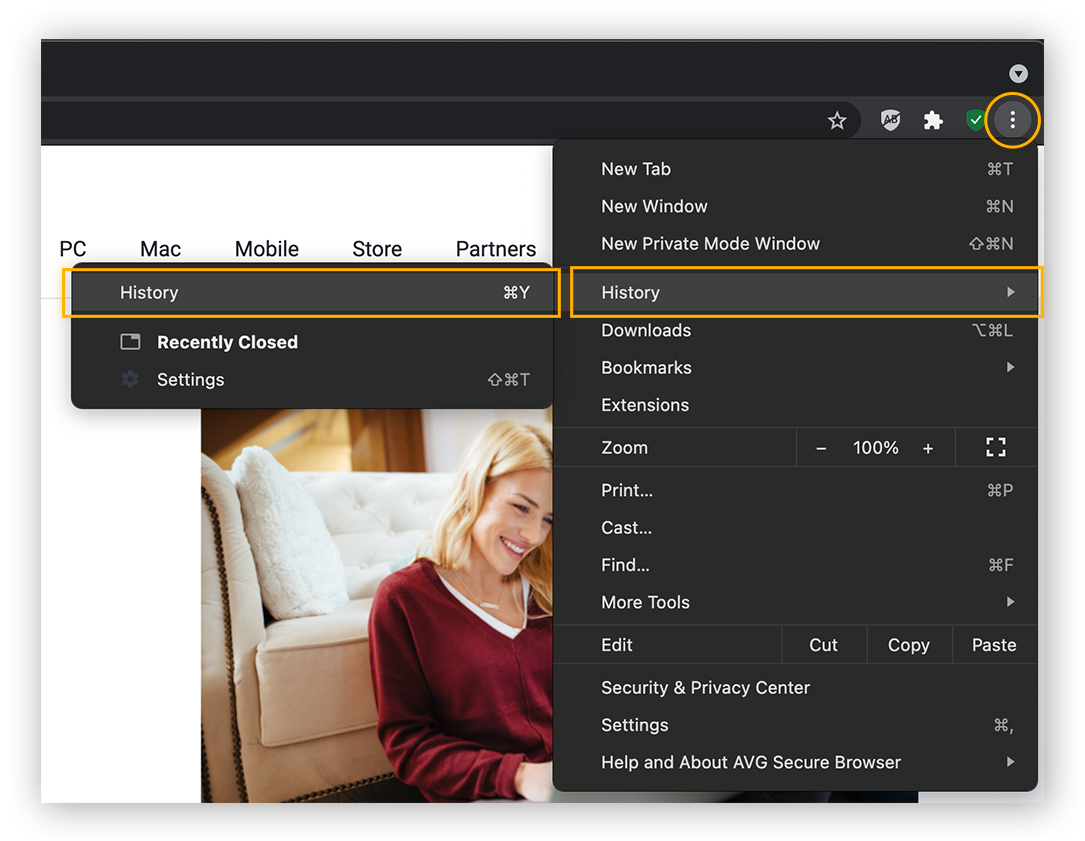Select the Mac tab on the webpage

tap(160, 248)
